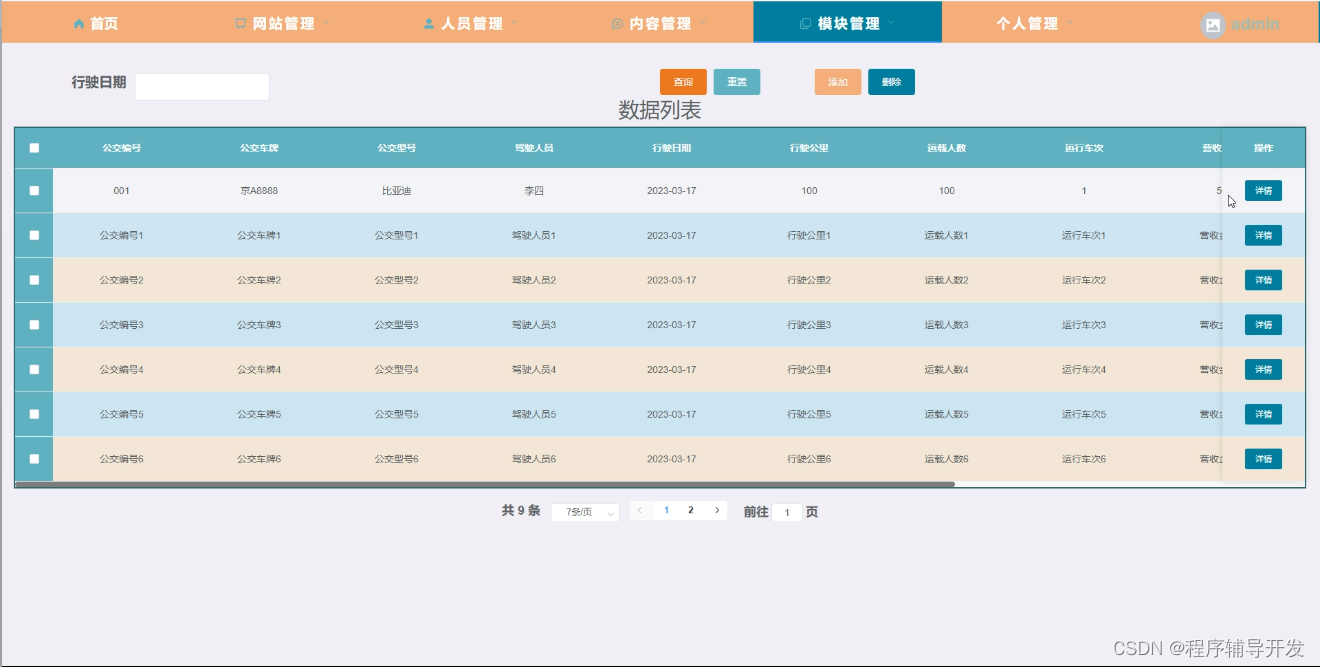Click the 操作 column header
The image size is (1320, 667).
(x=1263, y=148)
